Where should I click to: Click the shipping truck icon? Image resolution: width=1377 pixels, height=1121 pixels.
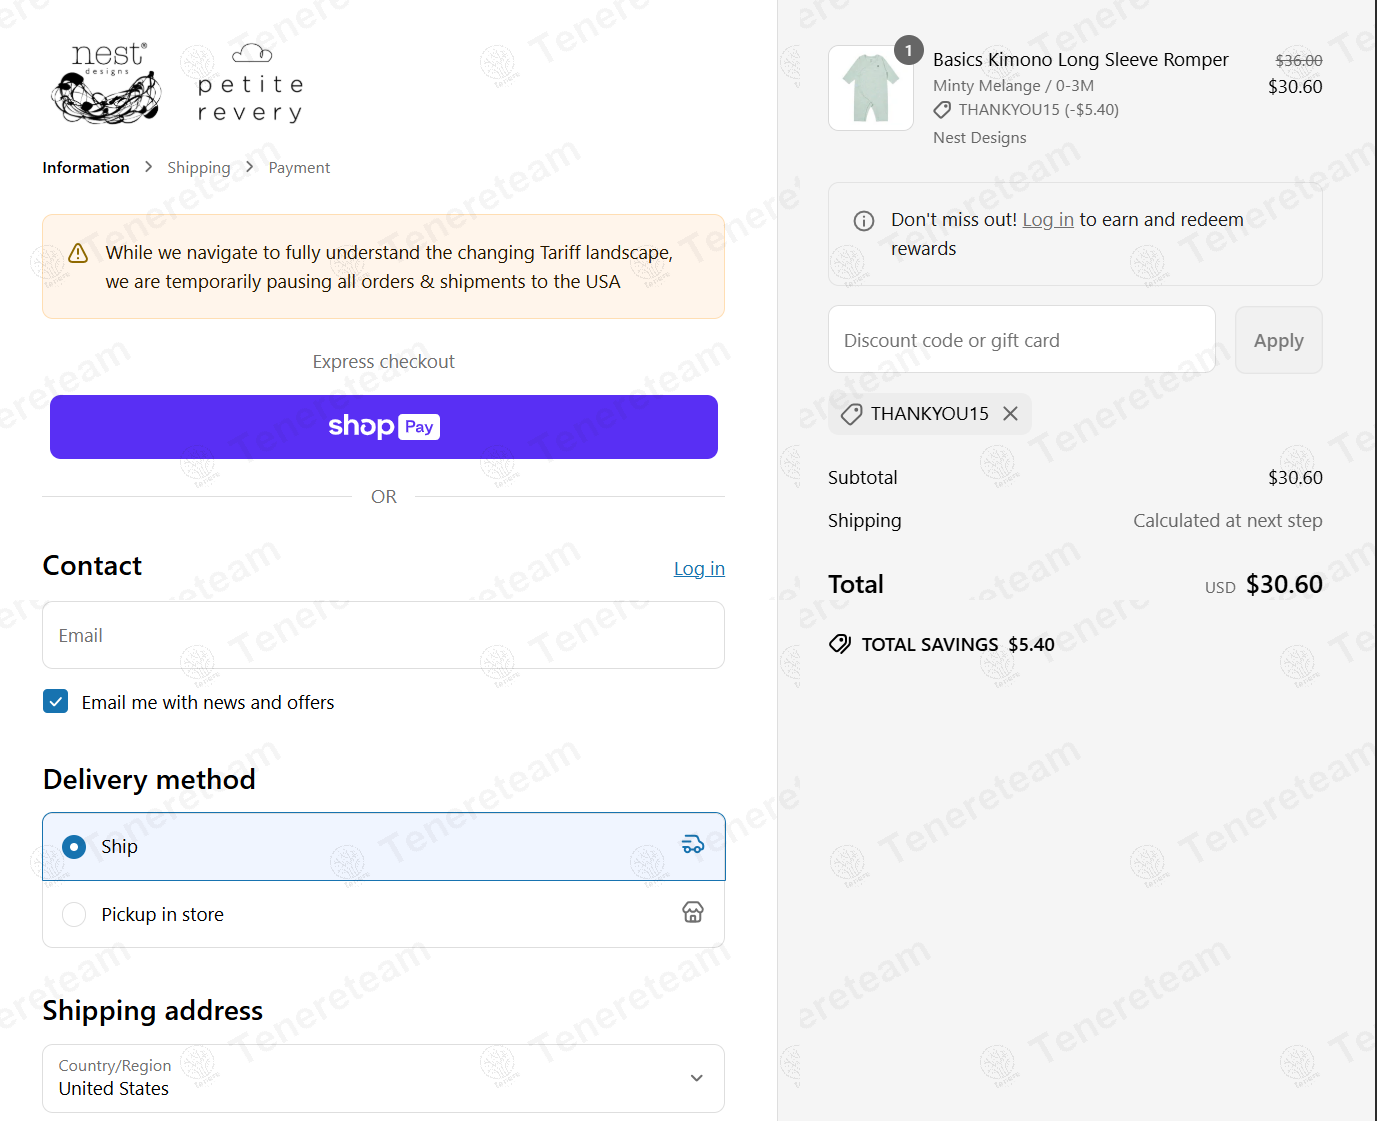tap(693, 845)
